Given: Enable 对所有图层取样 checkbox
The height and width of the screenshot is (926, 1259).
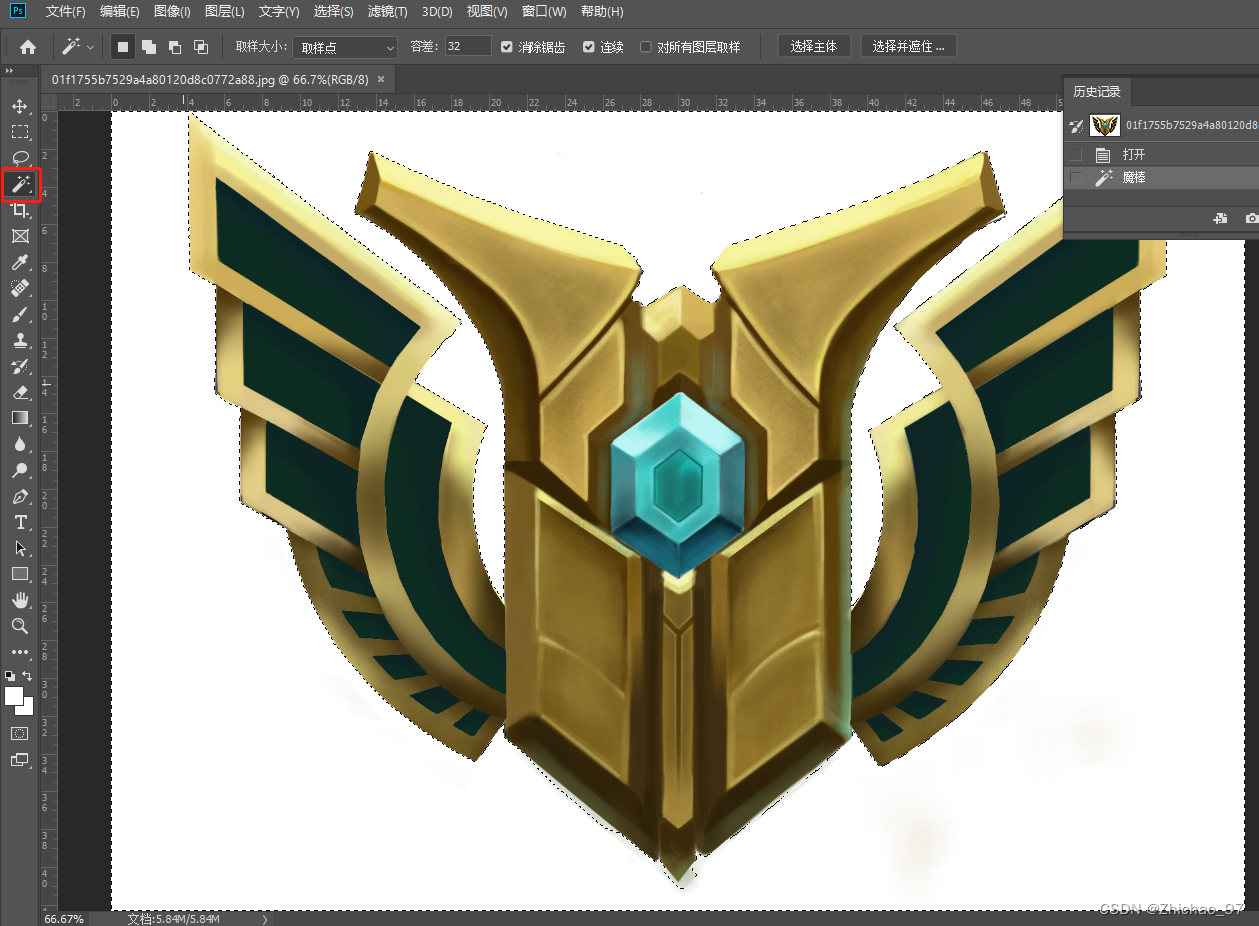Looking at the screenshot, I should 646,47.
